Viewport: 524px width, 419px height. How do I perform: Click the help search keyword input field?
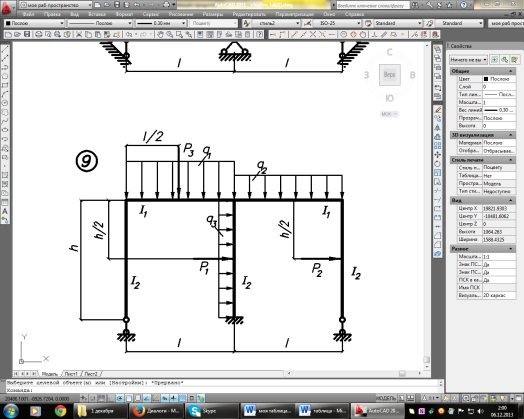(x=373, y=5)
